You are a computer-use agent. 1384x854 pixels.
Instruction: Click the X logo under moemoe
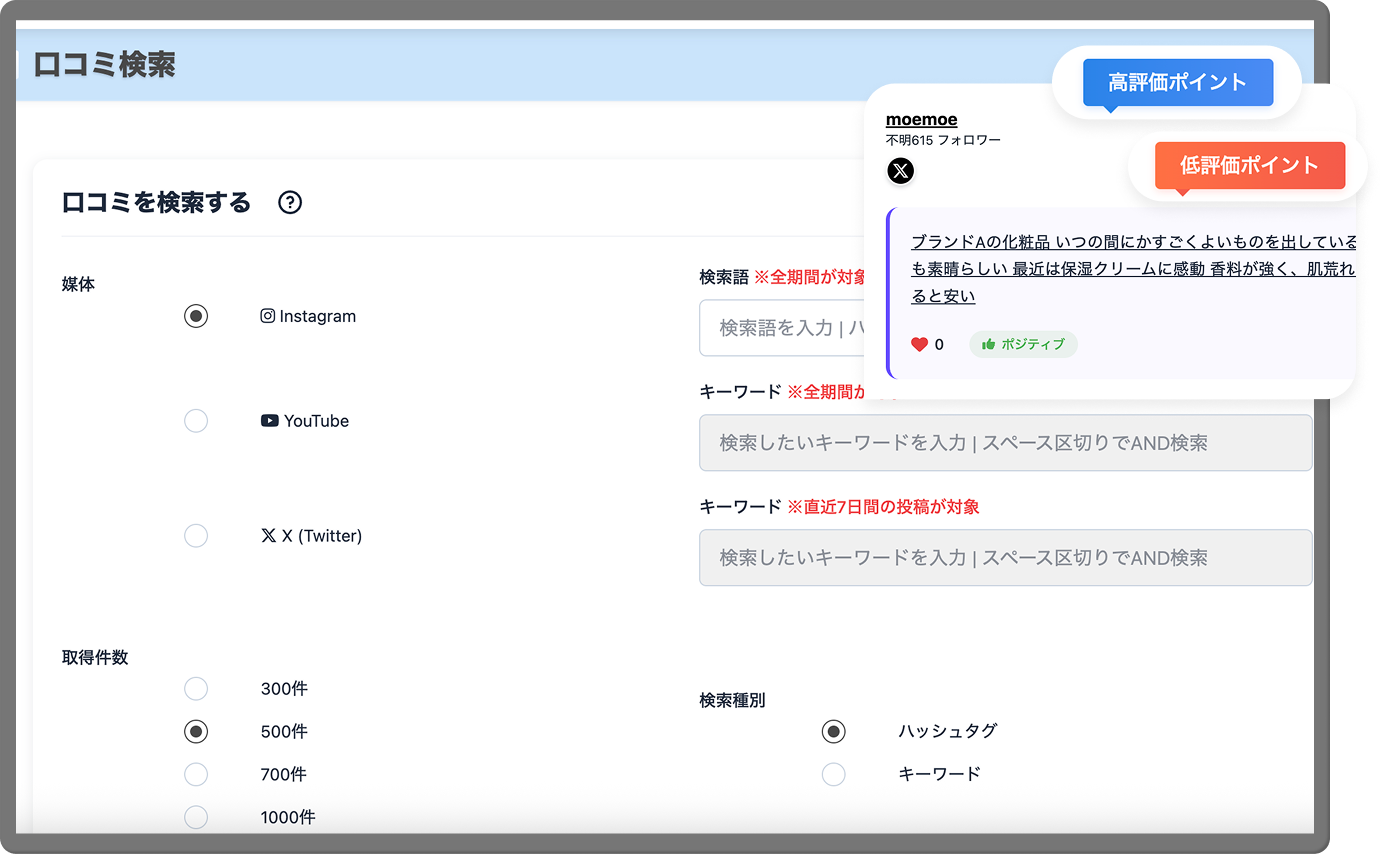click(x=900, y=171)
